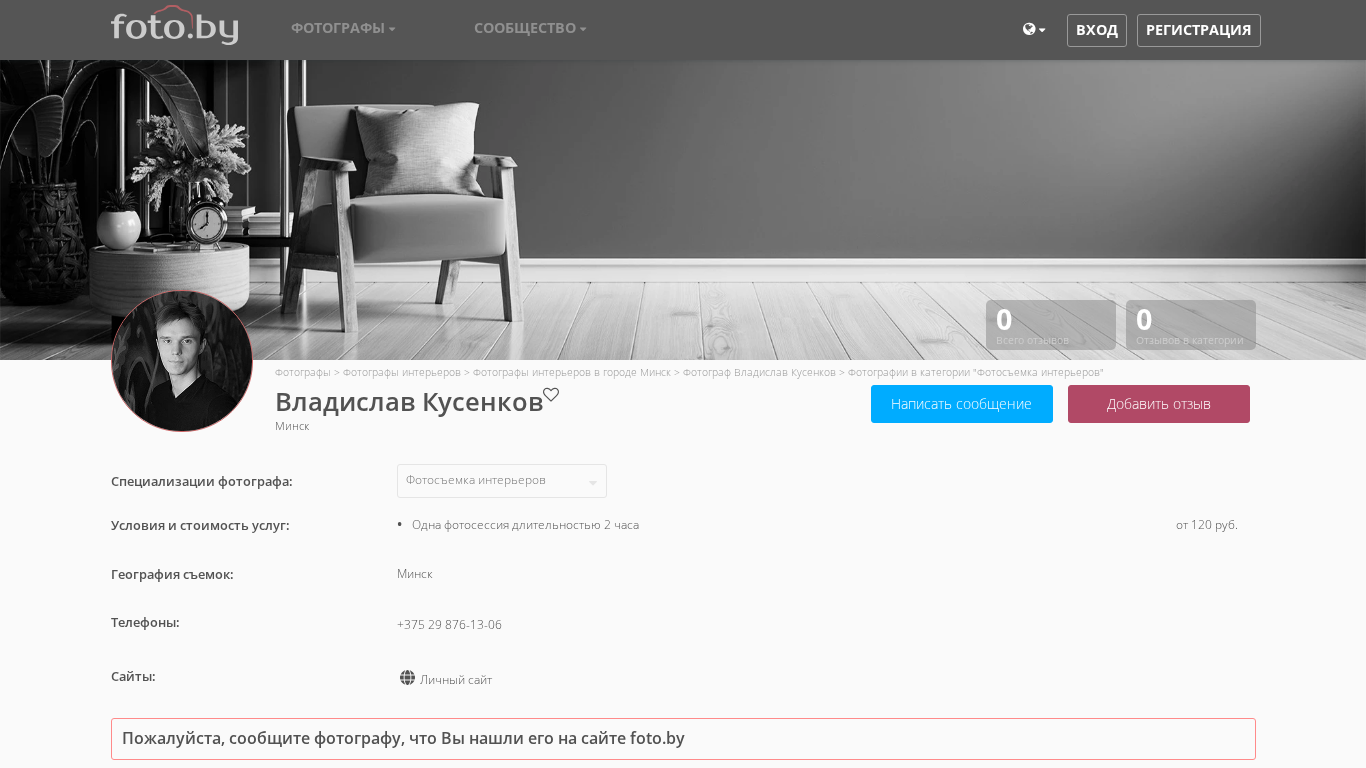This screenshot has width=1366, height=768.
Task: Click the foto.by logo
Action: point(174,27)
